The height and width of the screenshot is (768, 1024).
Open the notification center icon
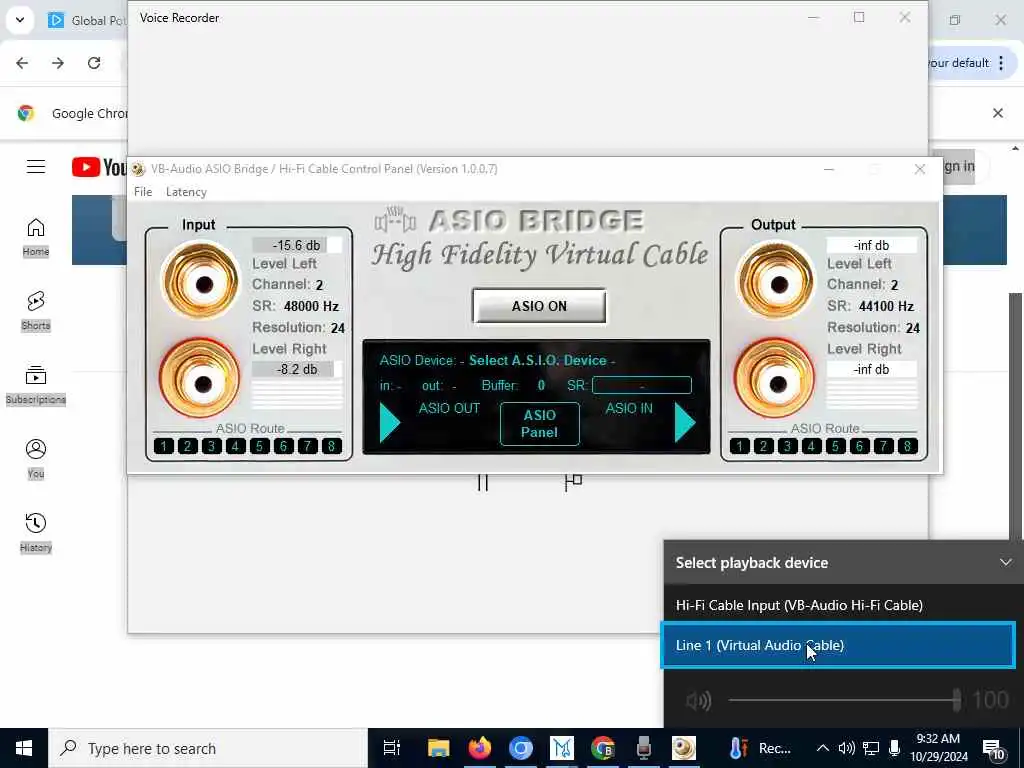[993, 749]
